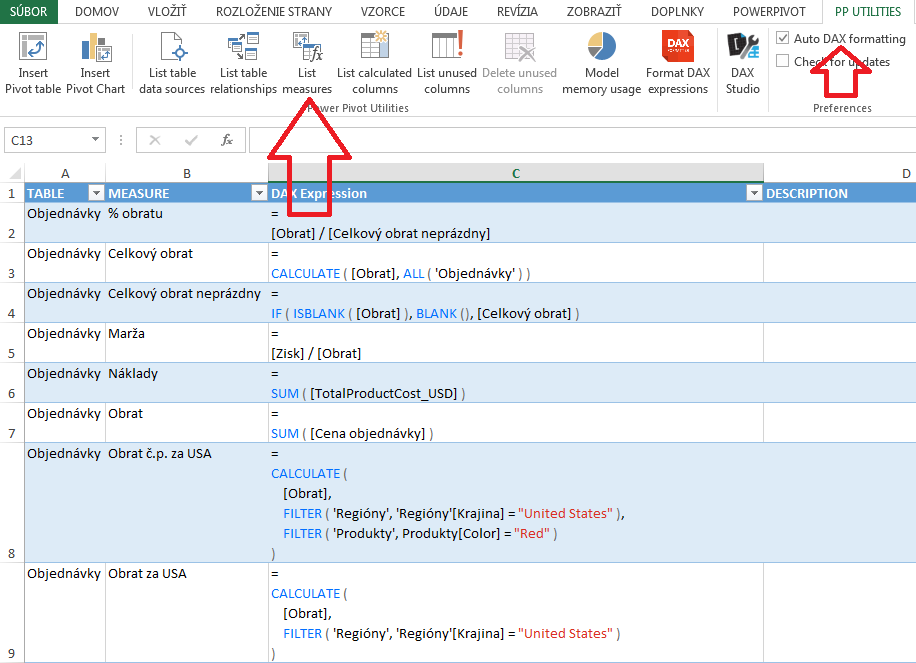This screenshot has width=916, height=663.
Task: Open the TABLE column filter dropdown
Action: (96, 193)
